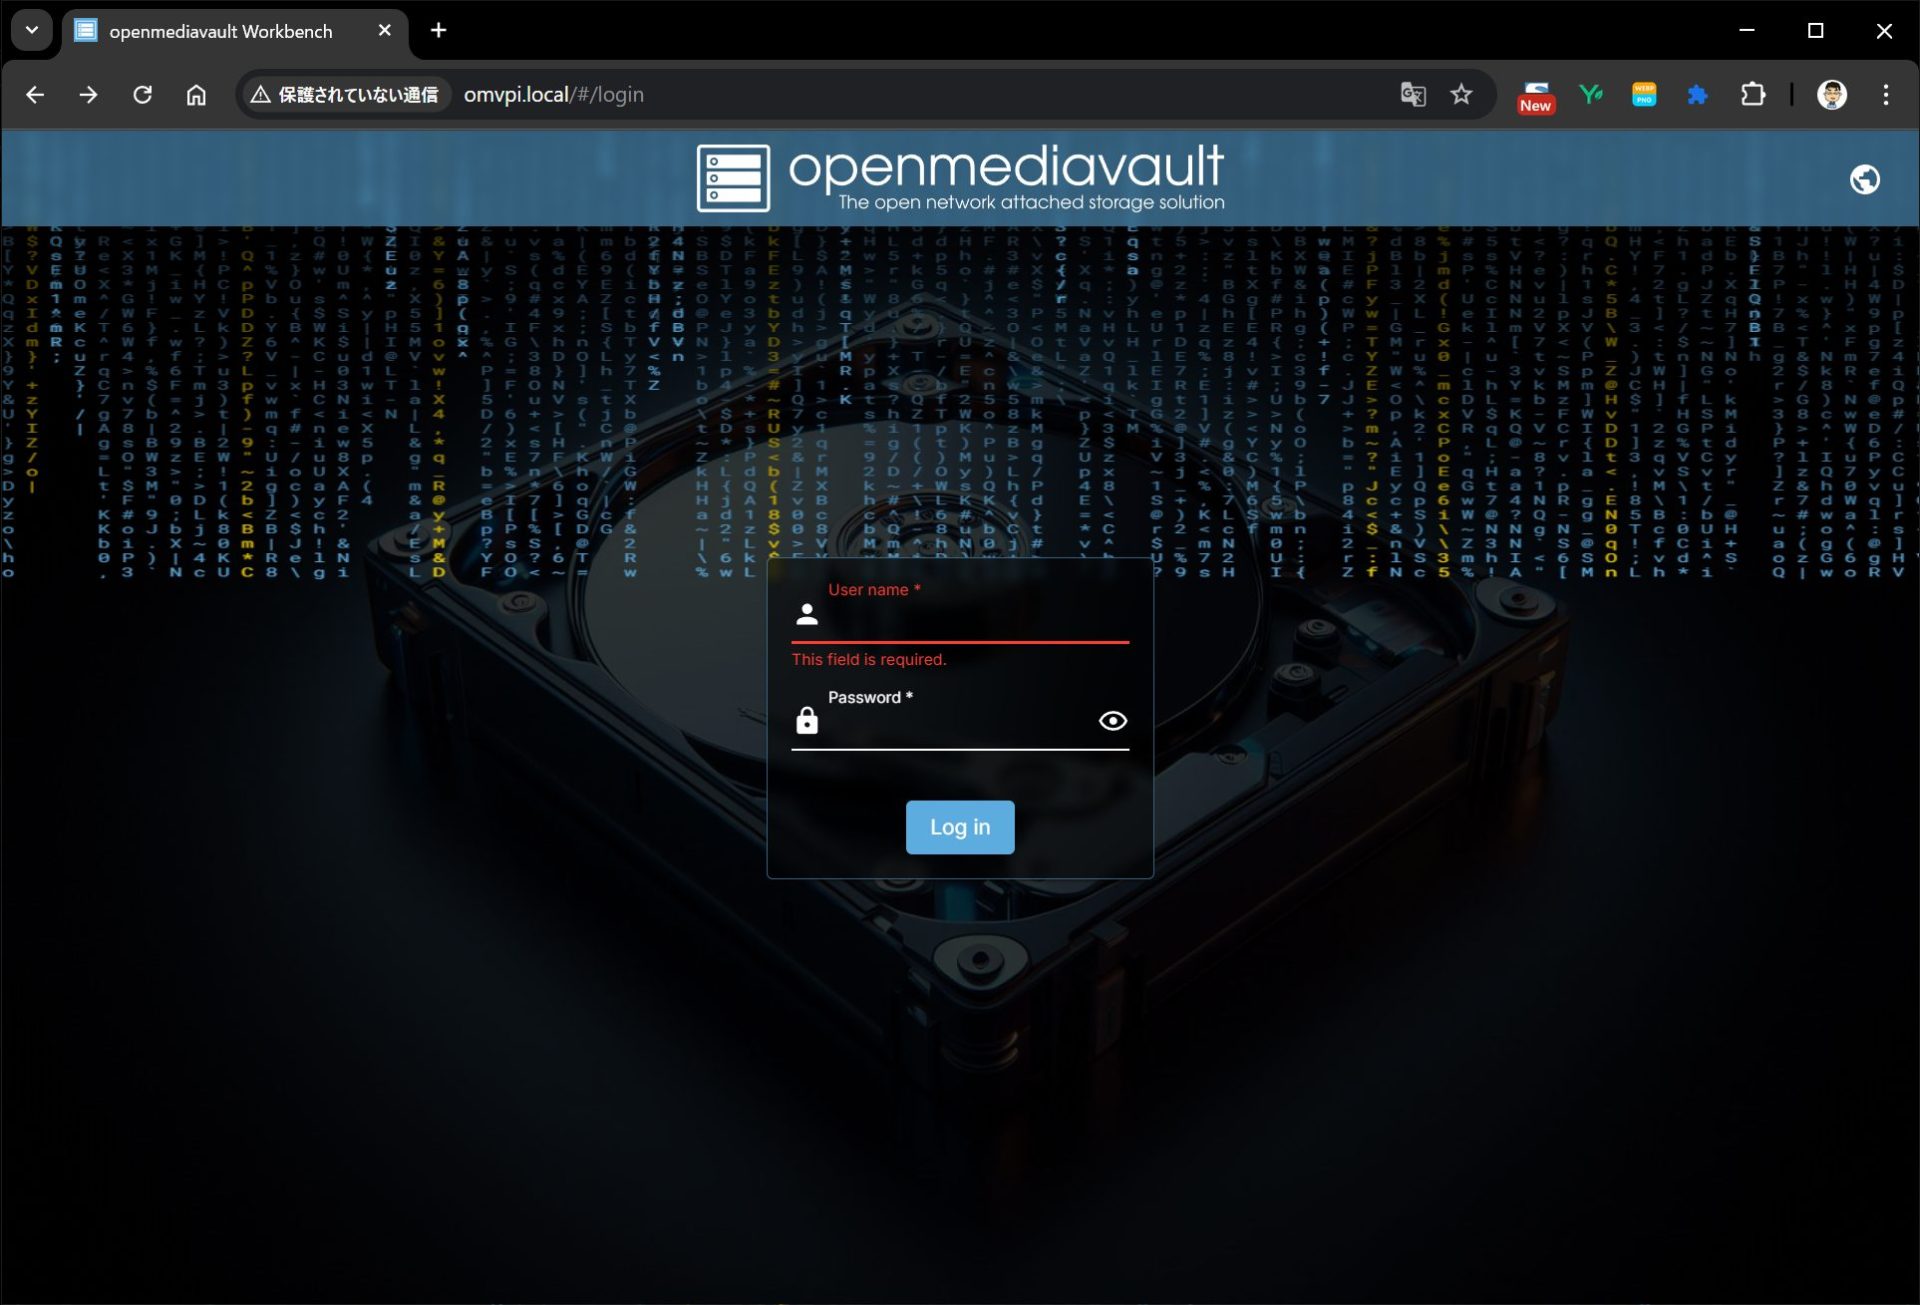Image resolution: width=1920 pixels, height=1305 pixels.
Task: Click the openmediavault logo icon
Action: (x=733, y=179)
